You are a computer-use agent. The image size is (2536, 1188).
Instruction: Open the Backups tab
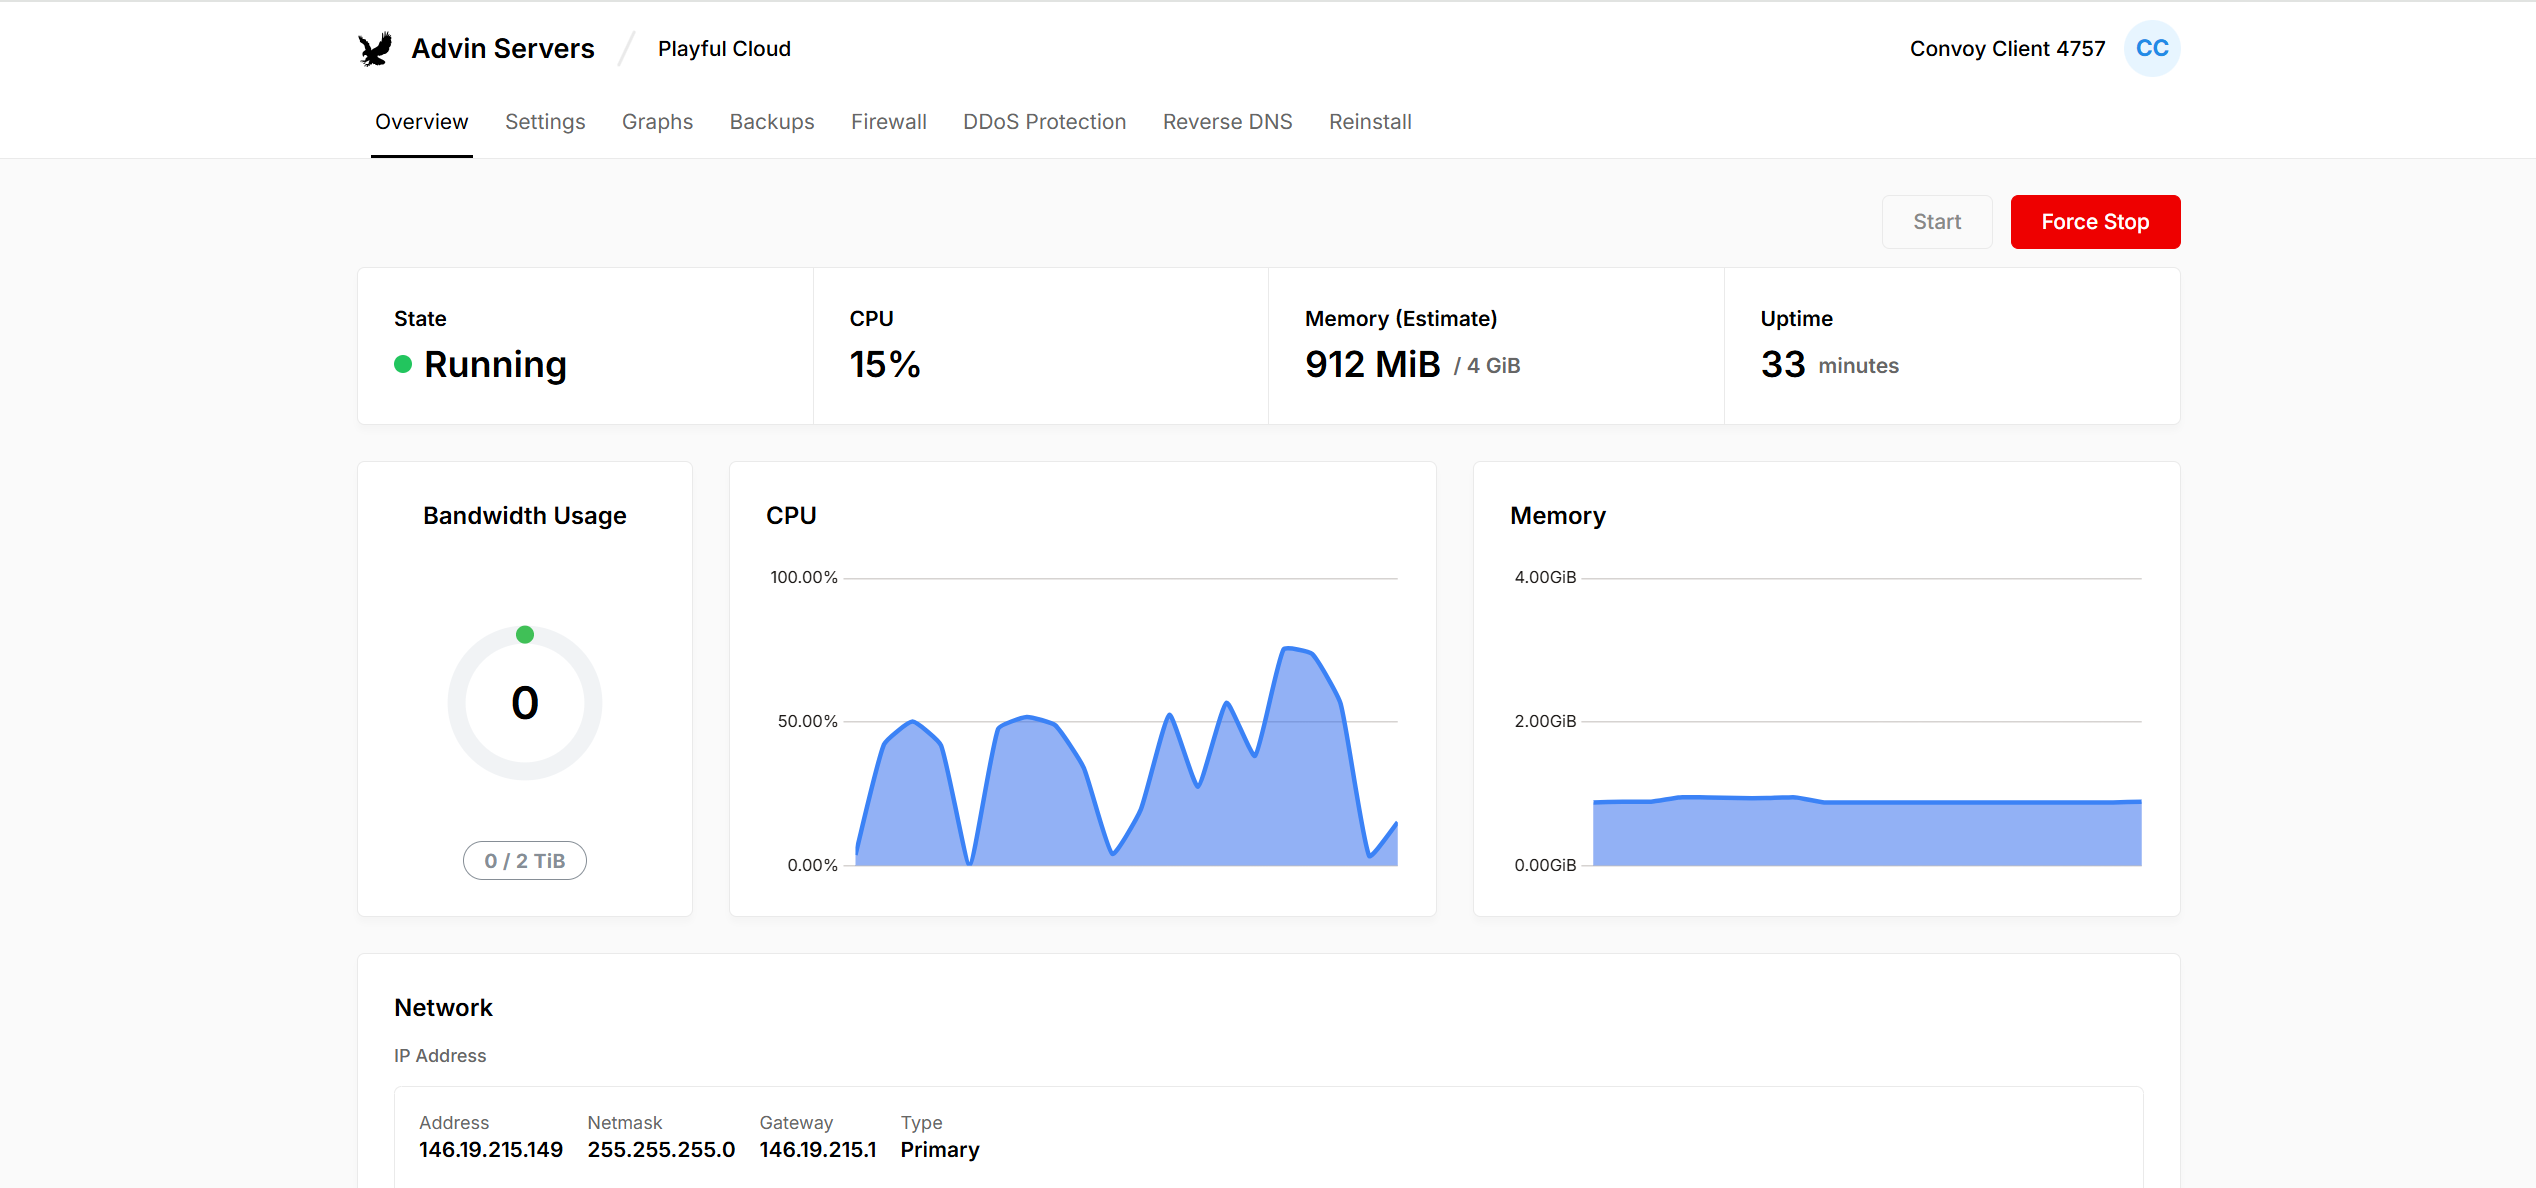click(772, 122)
